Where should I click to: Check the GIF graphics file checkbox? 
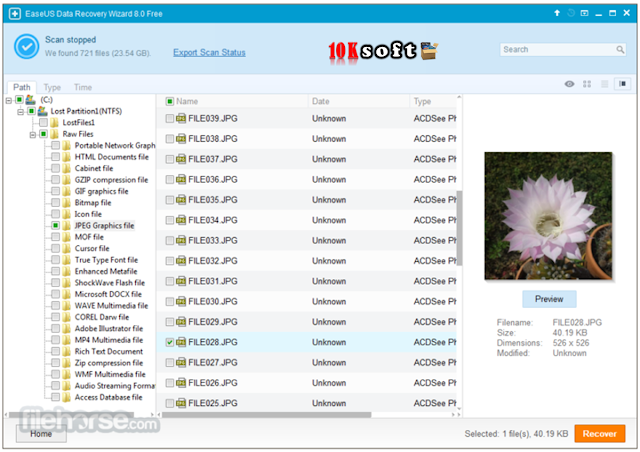coord(56,191)
